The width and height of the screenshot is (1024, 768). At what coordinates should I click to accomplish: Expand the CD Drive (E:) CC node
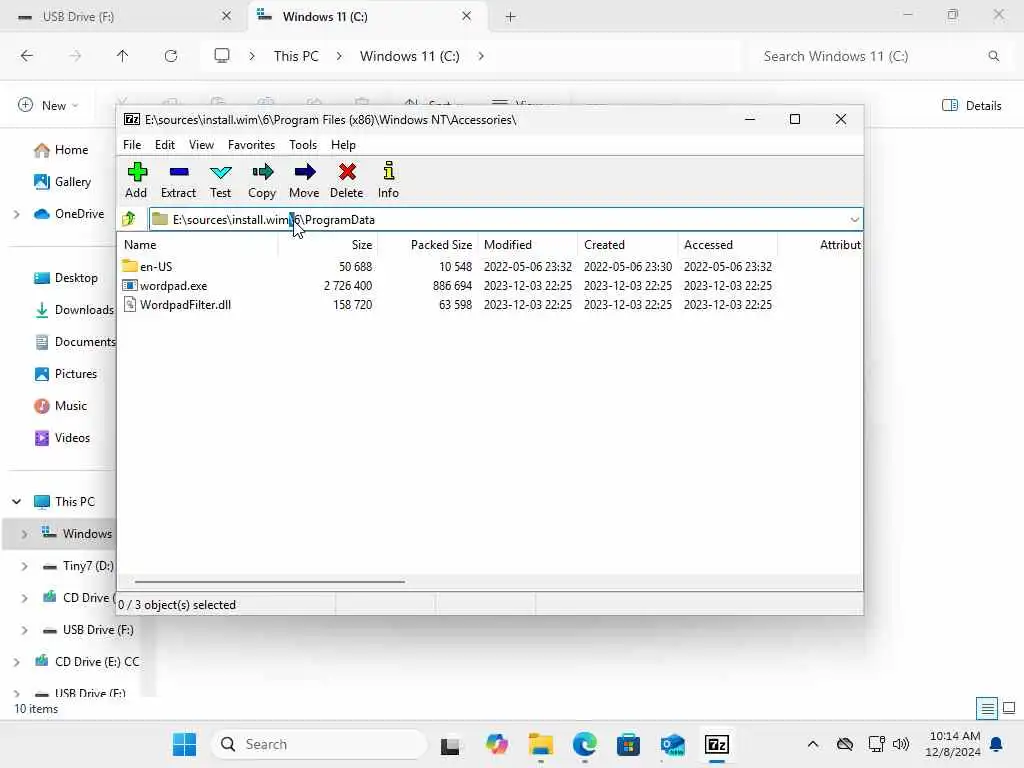point(16,662)
